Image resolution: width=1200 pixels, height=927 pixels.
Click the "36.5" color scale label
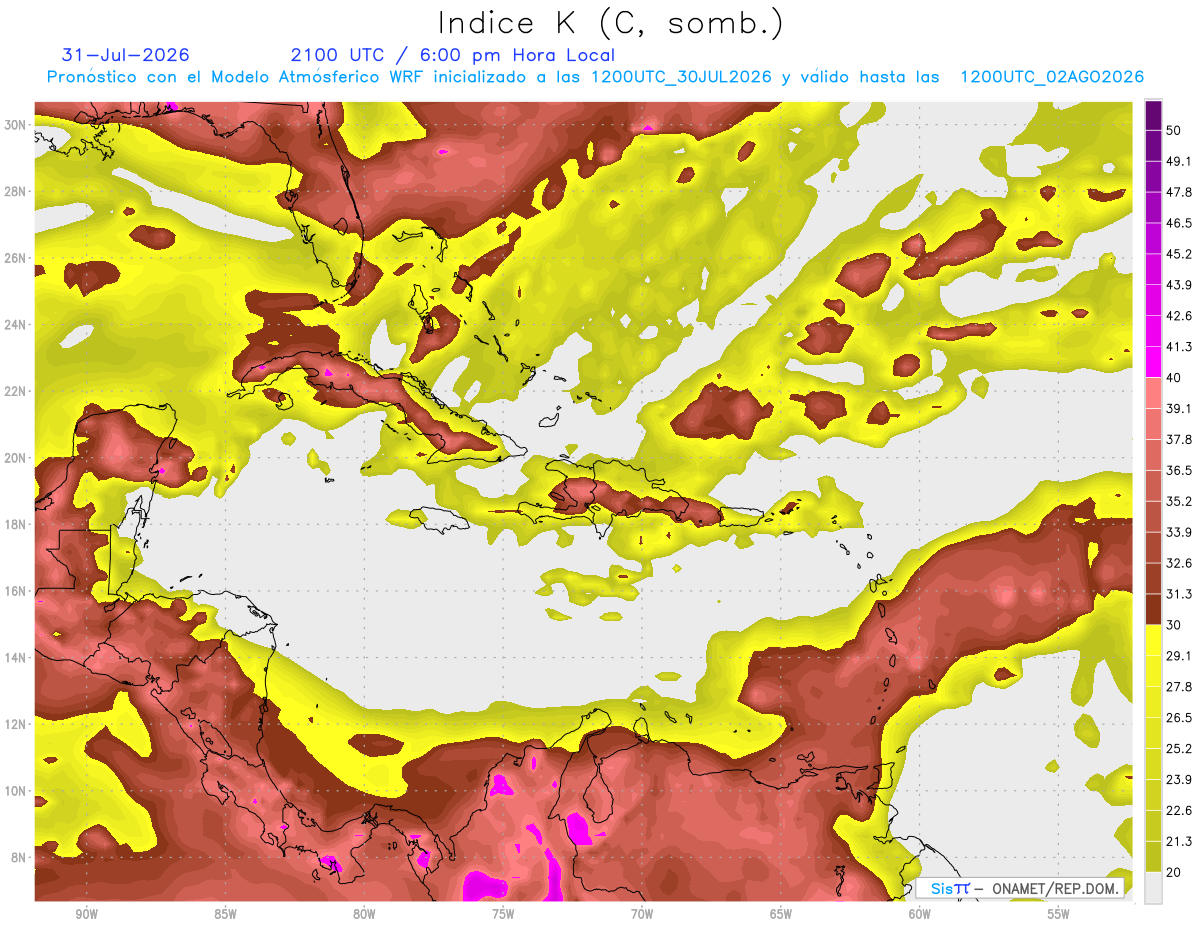tap(1179, 471)
